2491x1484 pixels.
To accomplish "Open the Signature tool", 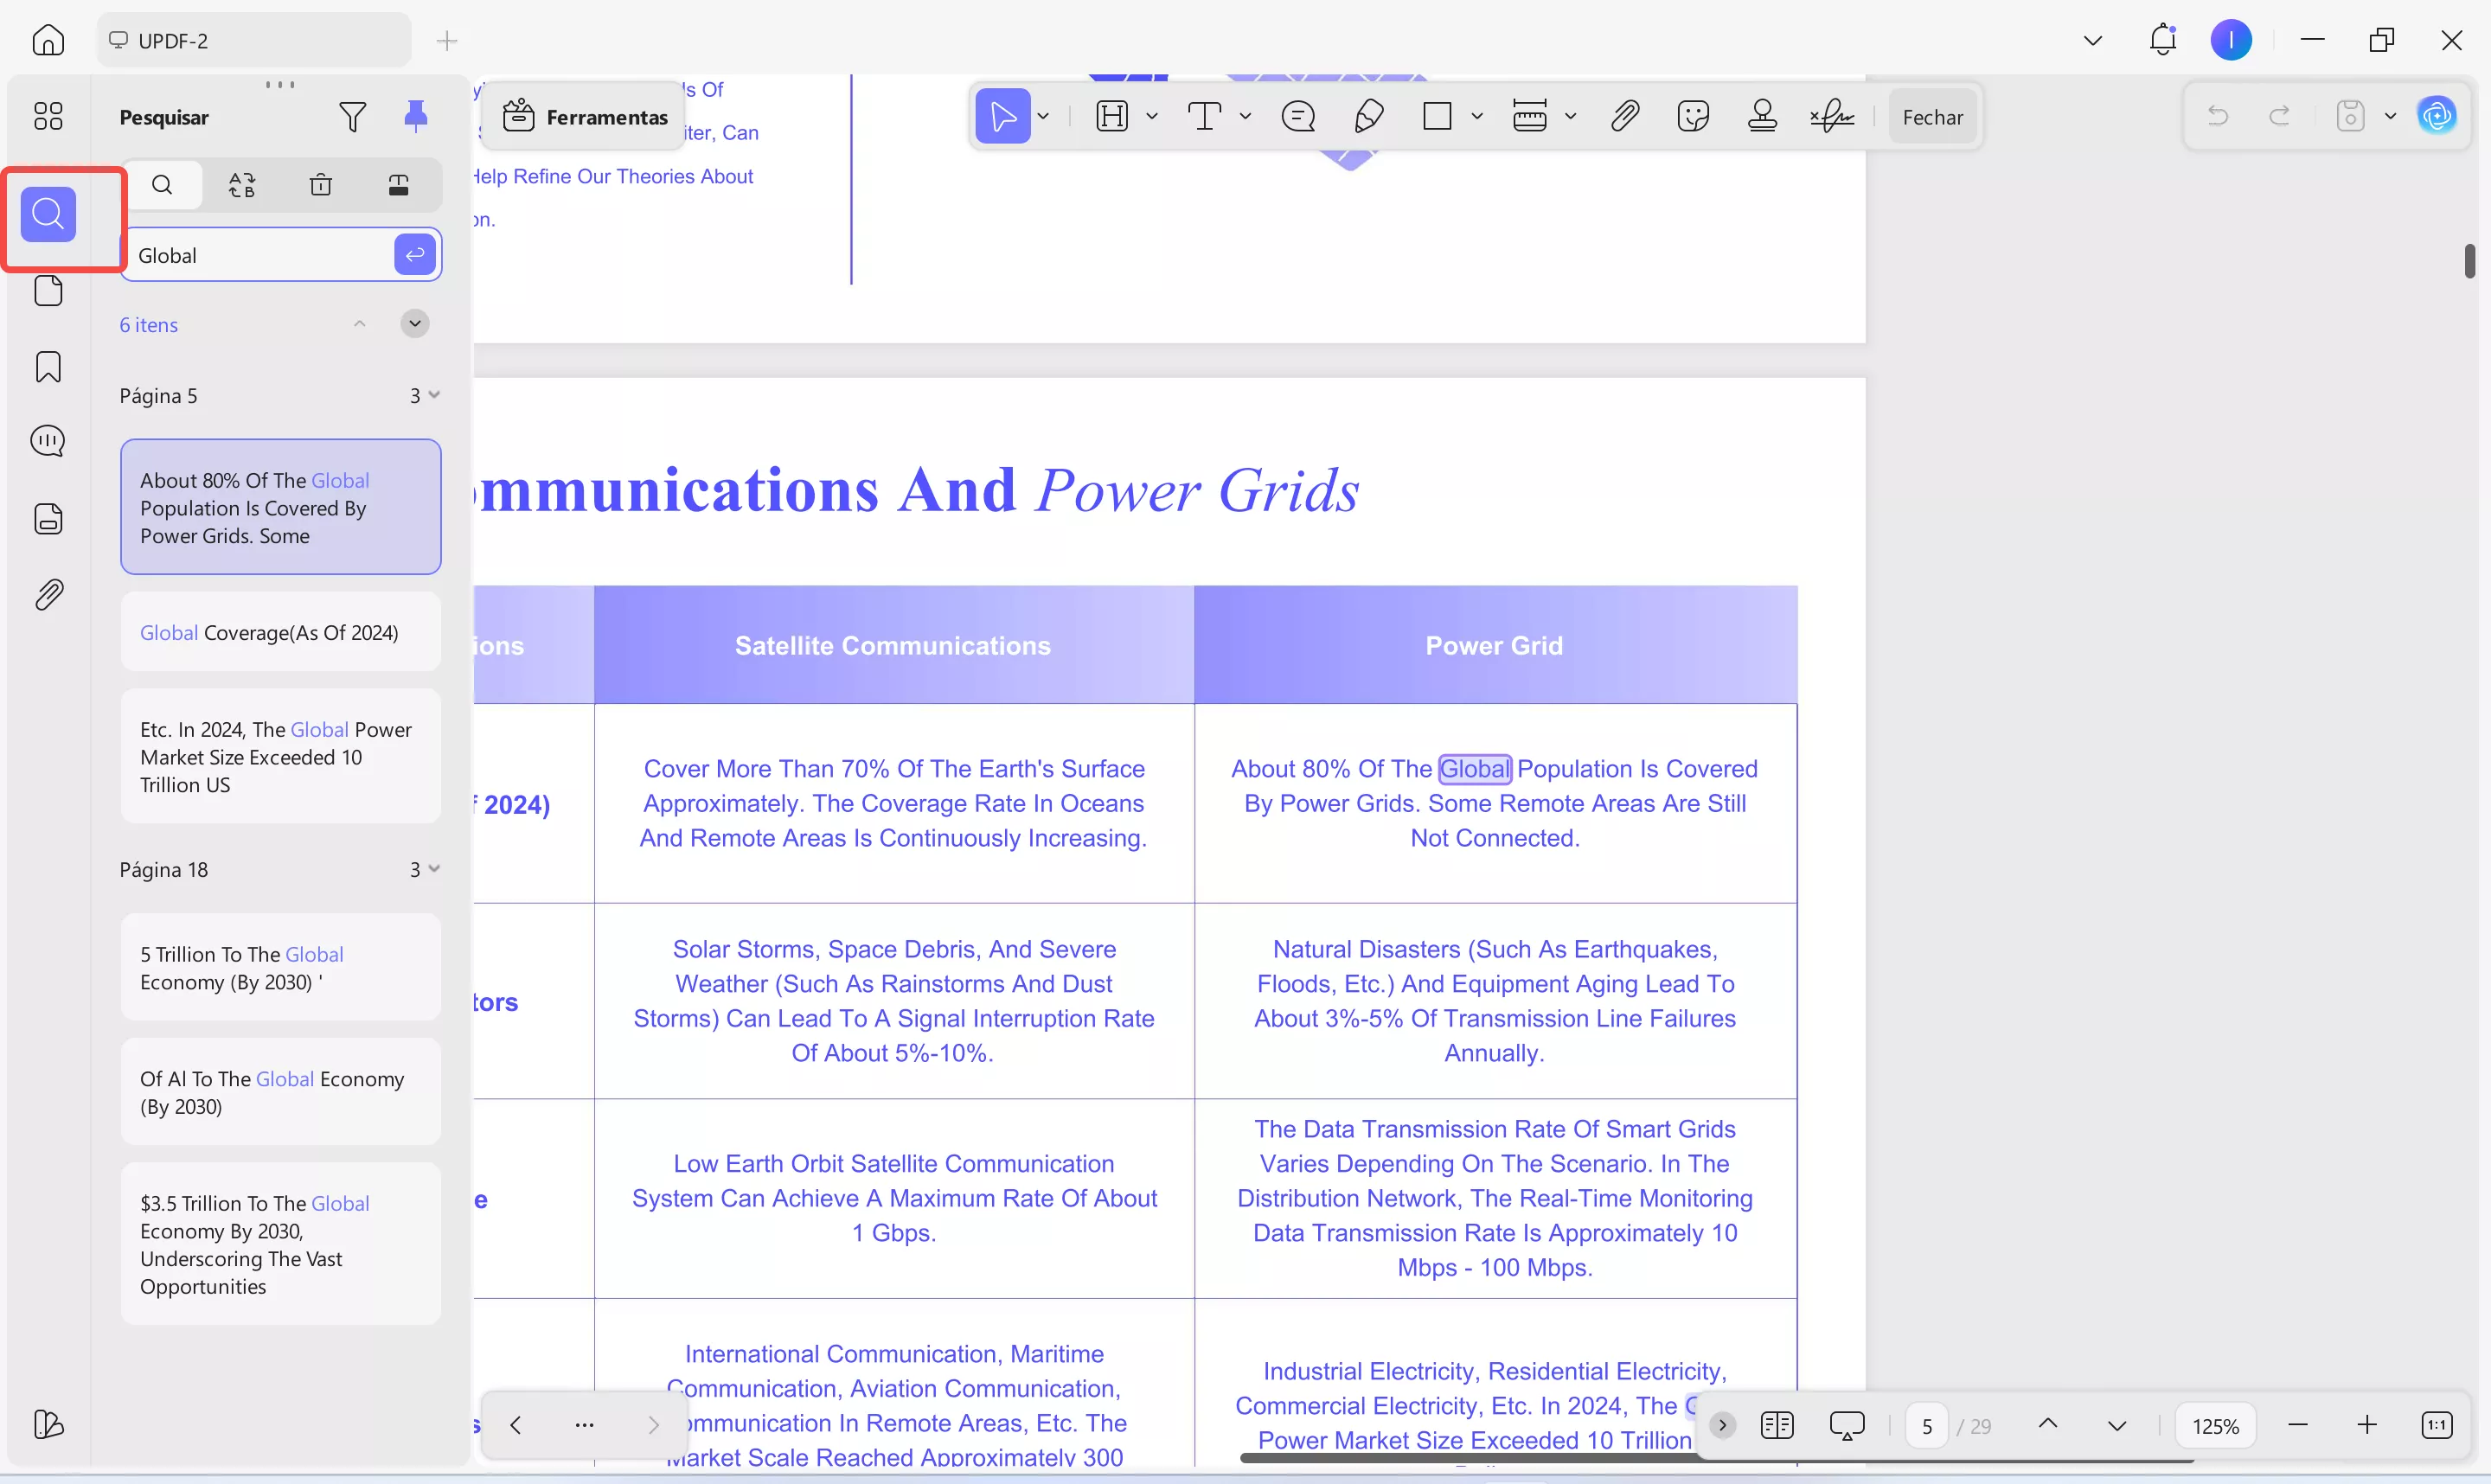I will point(1831,117).
